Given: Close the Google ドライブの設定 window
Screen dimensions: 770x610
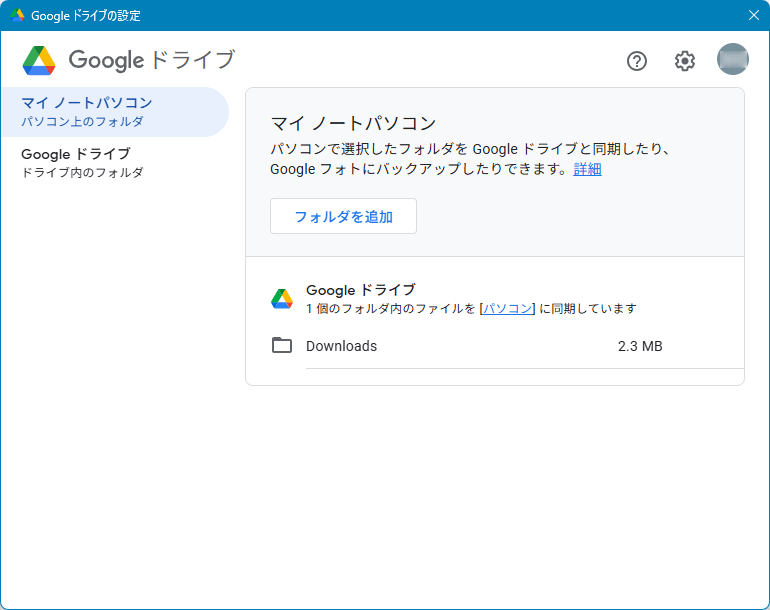Looking at the screenshot, I should [x=754, y=15].
